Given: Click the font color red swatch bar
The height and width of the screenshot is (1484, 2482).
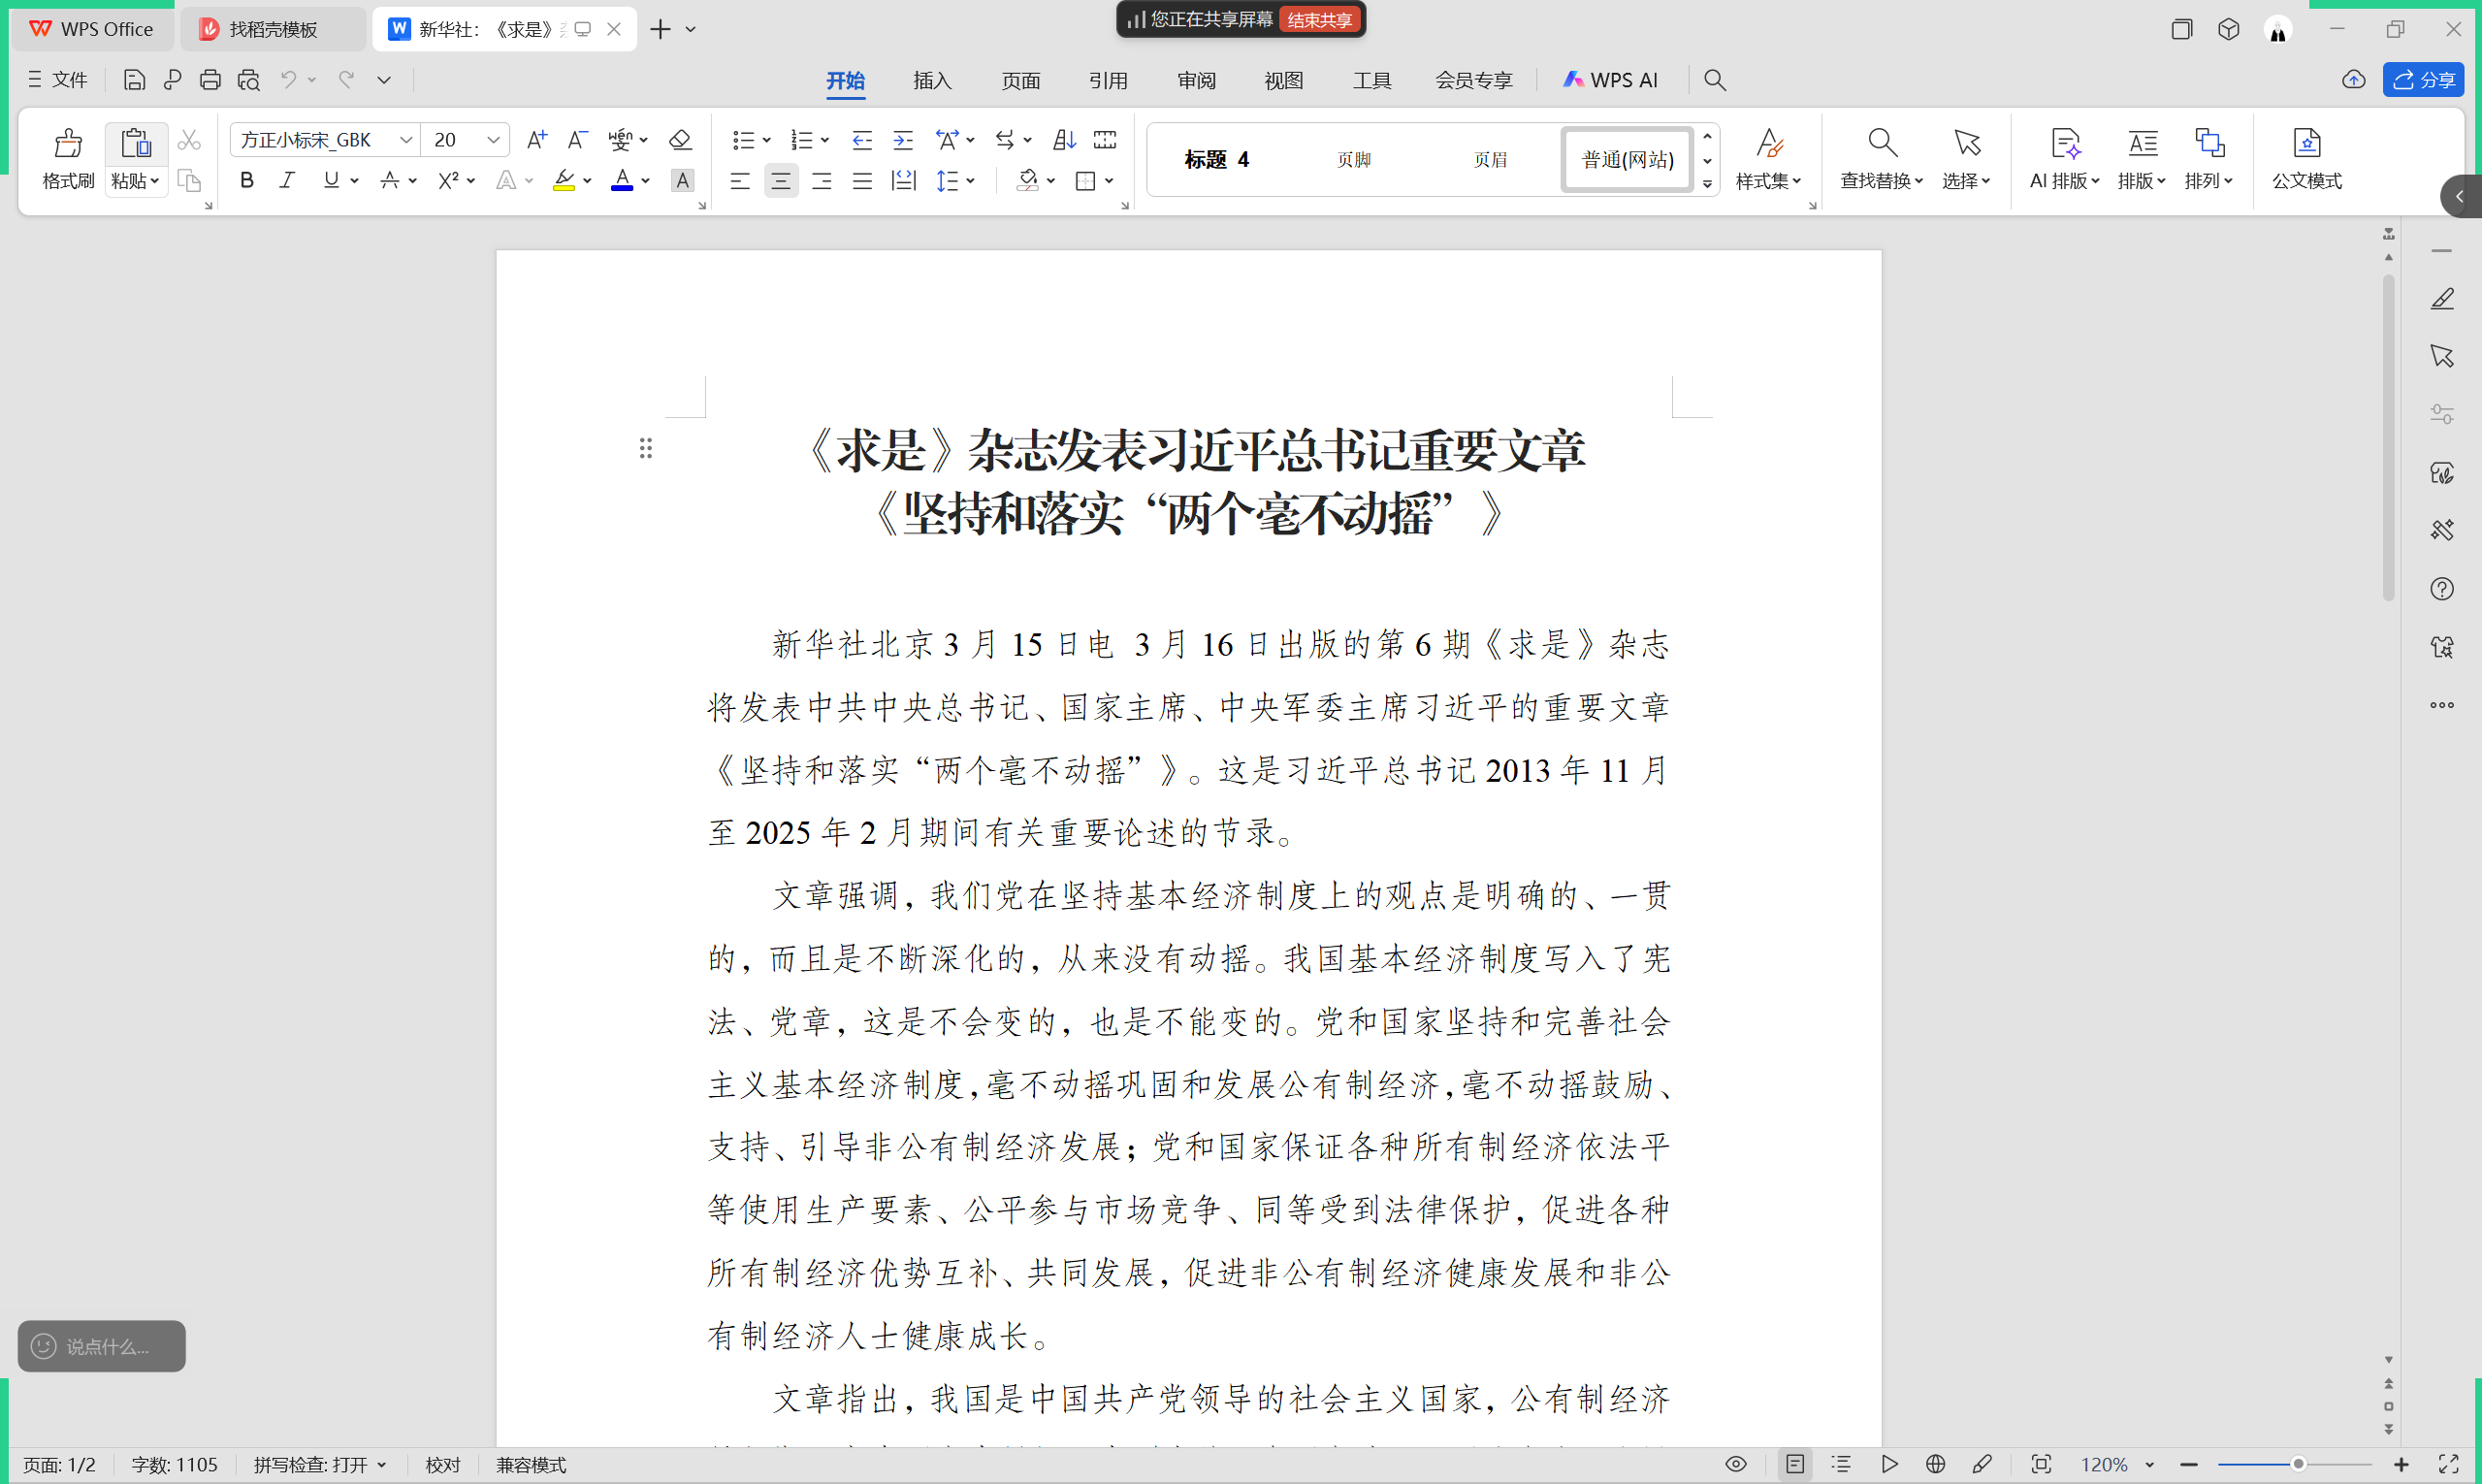Looking at the screenshot, I should pyautogui.click(x=622, y=188).
